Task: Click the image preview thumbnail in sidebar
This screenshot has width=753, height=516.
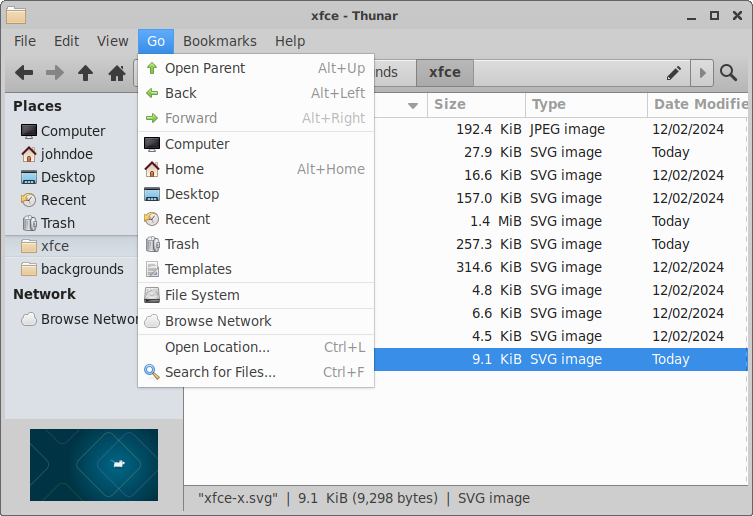Action: pyautogui.click(x=94, y=465)
